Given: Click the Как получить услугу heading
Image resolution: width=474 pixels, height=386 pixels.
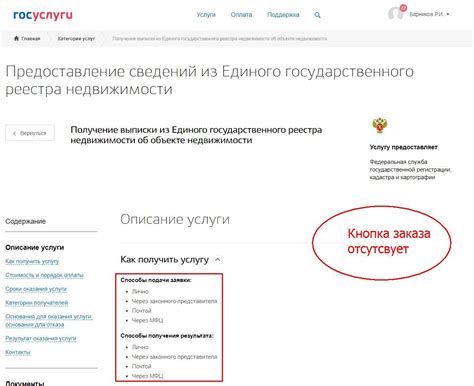Looking at the screenshot, I should [x=164, y=260].
